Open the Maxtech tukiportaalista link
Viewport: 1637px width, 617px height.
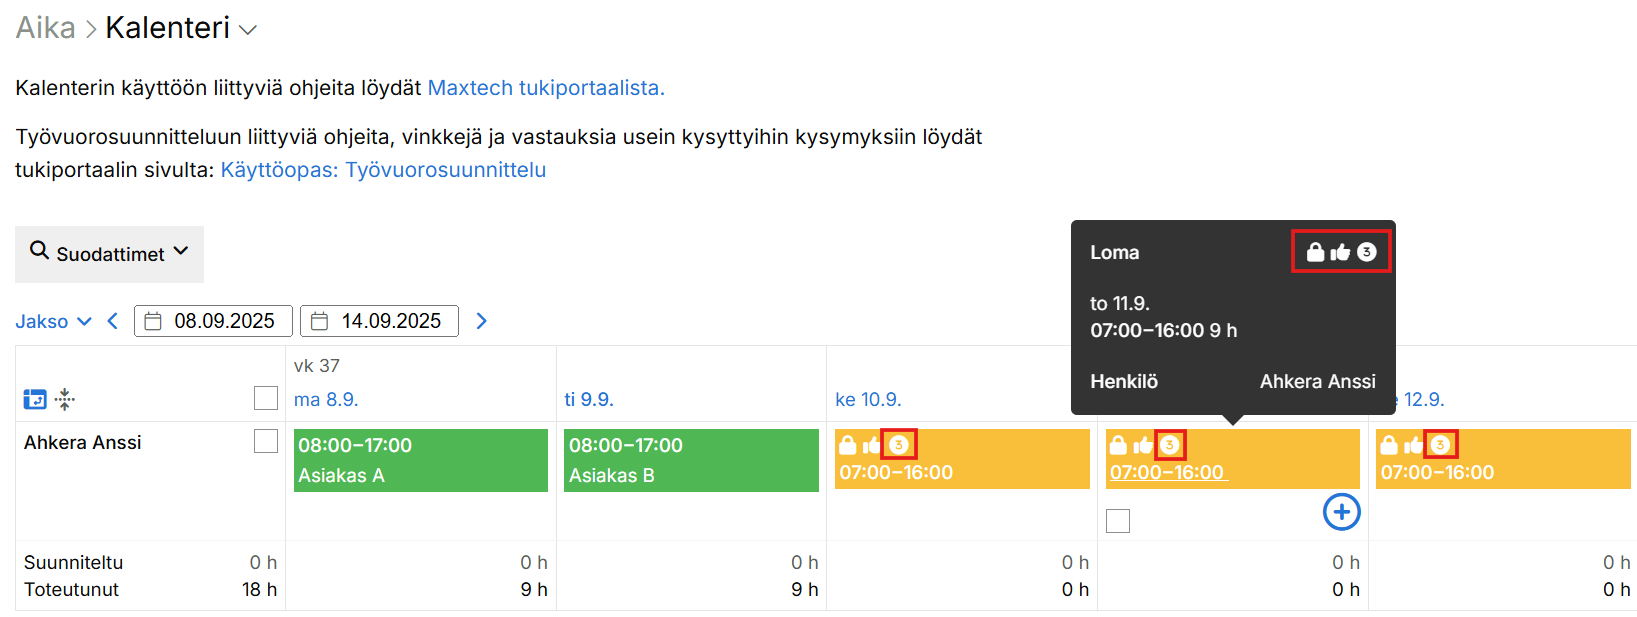tap(546, 88)
